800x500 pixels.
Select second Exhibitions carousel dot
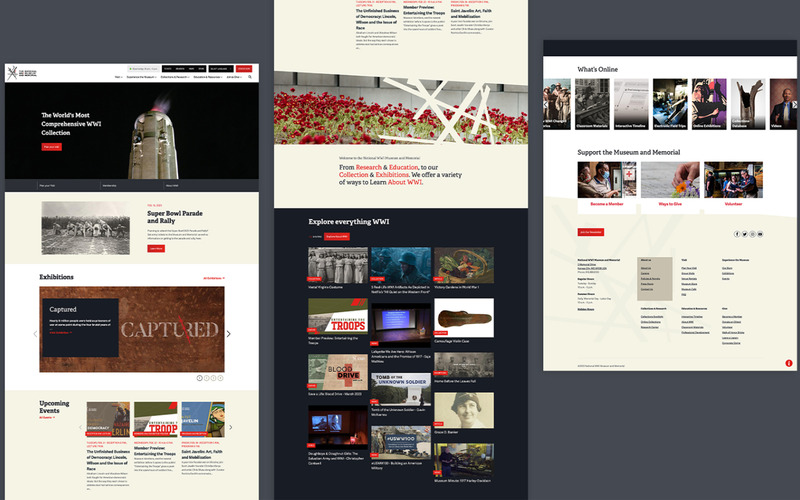[x=207, y=378]
